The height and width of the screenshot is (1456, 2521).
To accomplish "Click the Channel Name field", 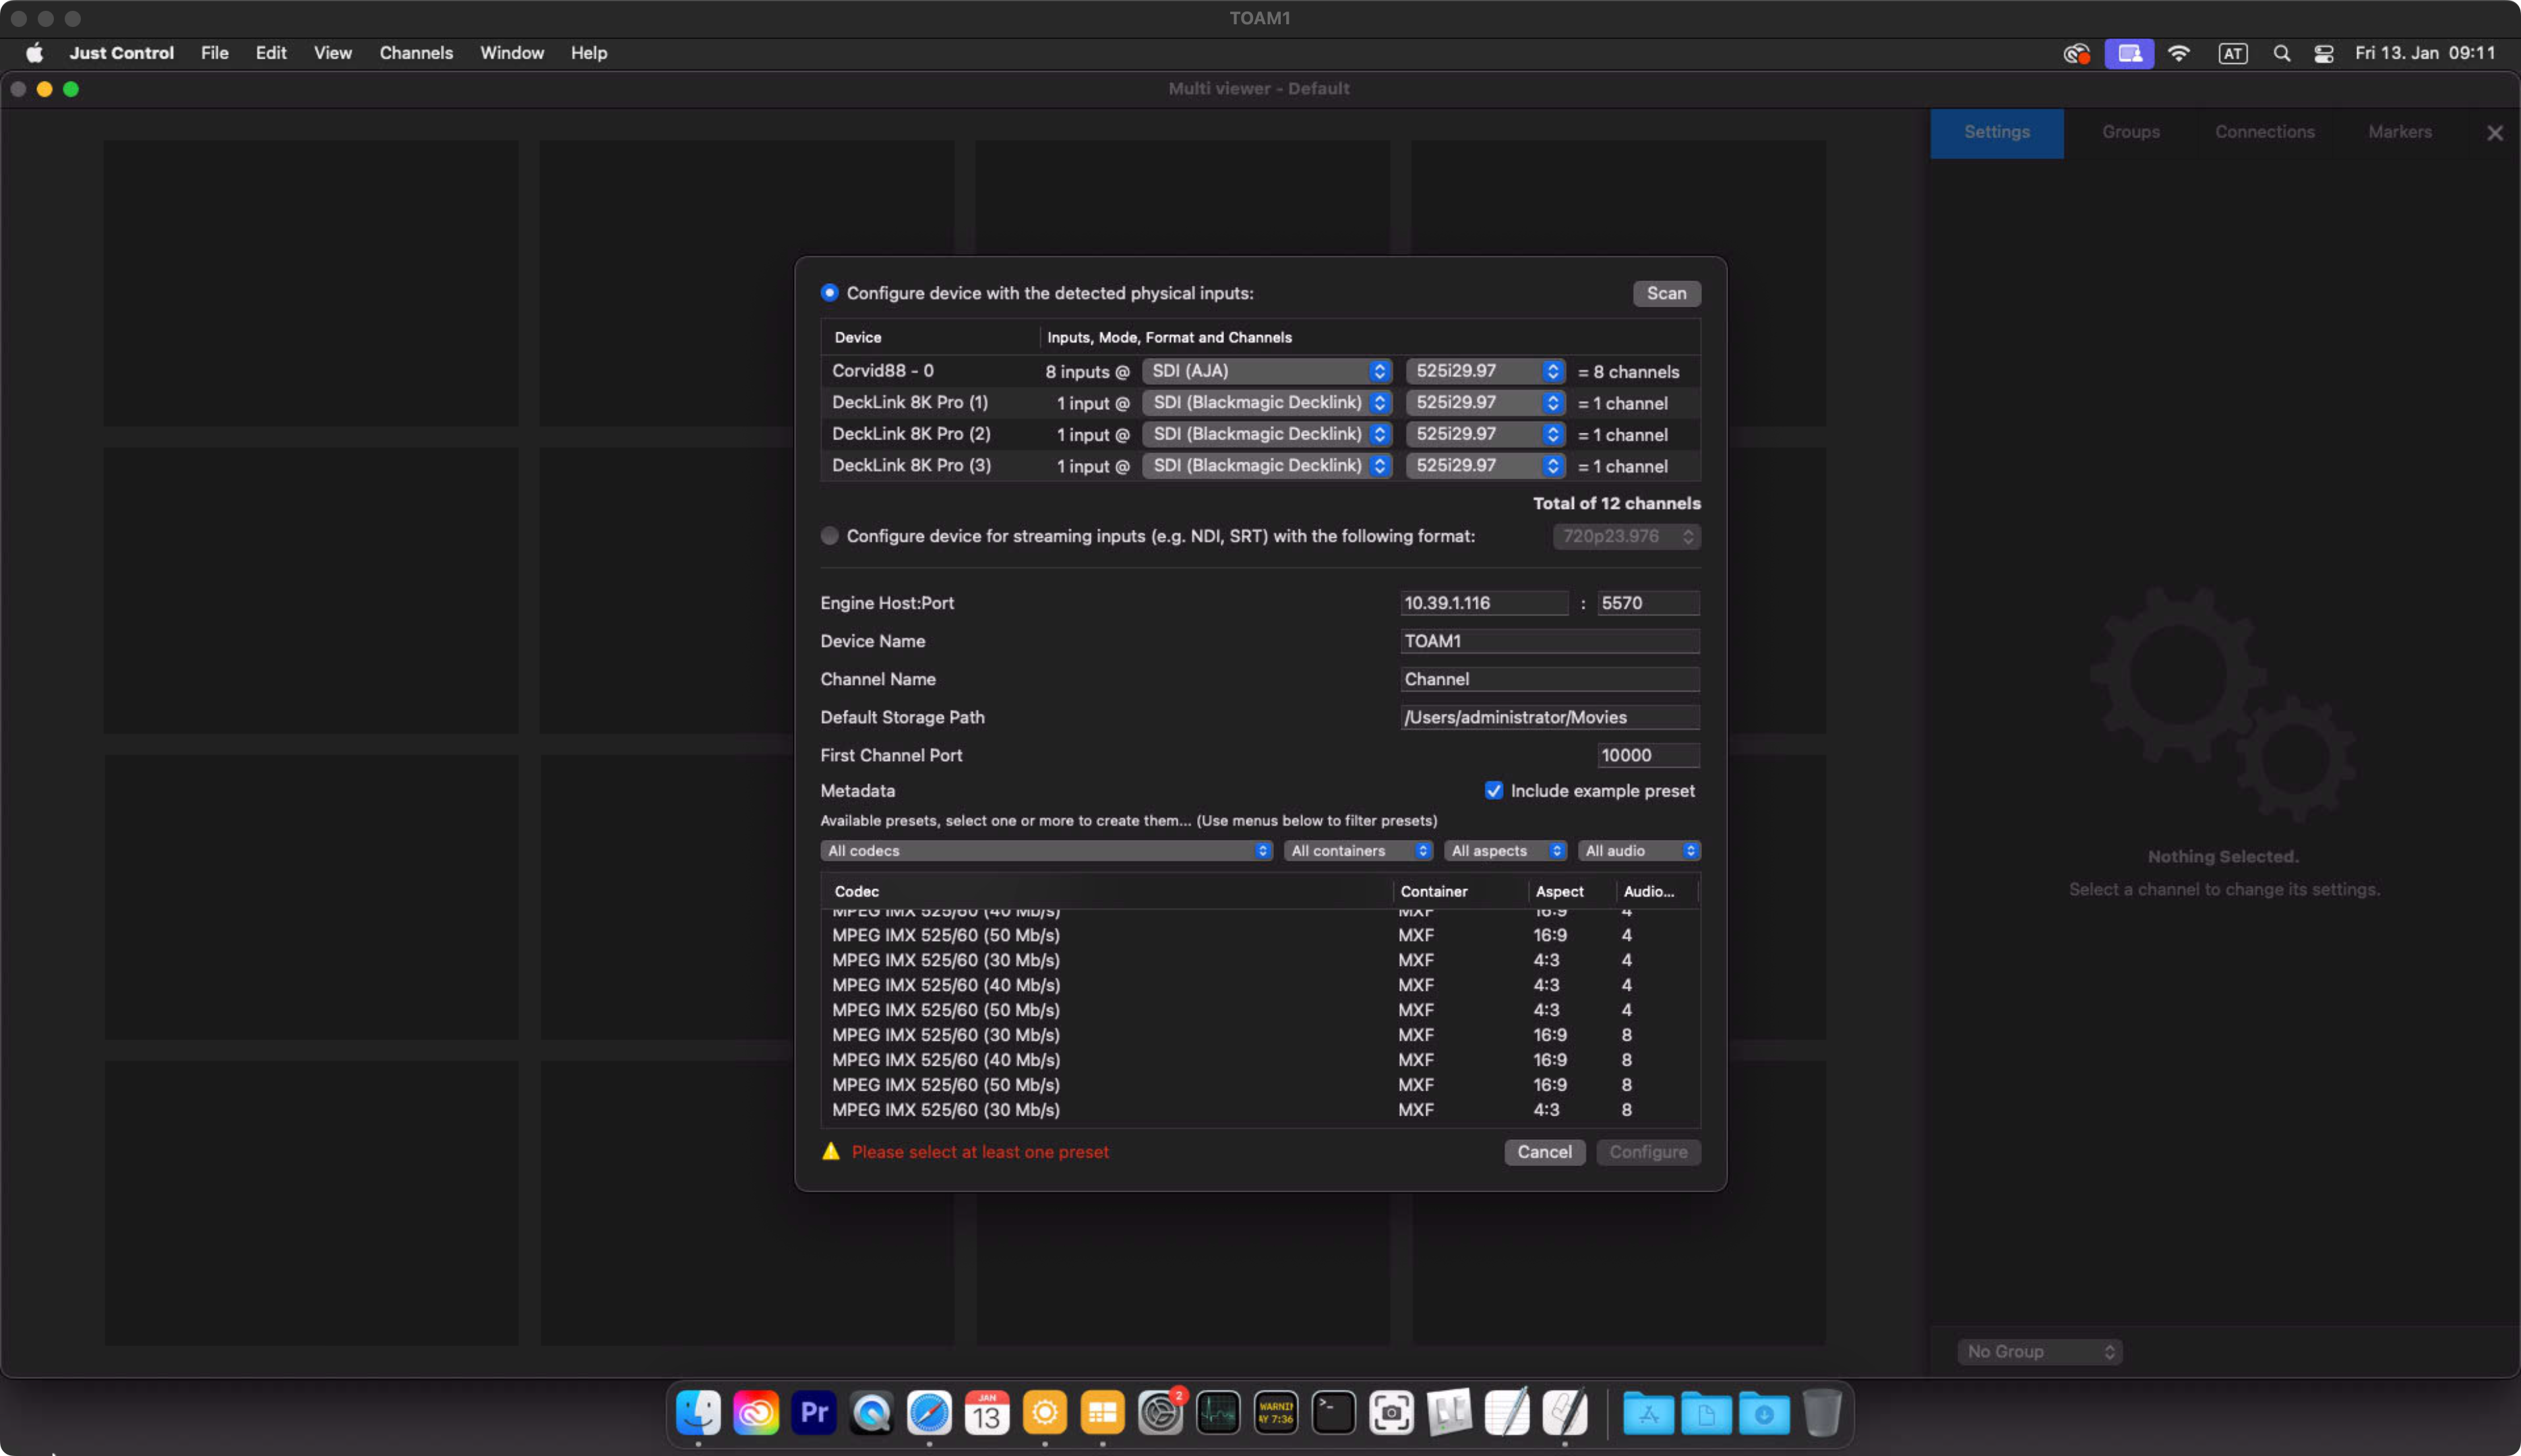I will [x=1550, y=679].
